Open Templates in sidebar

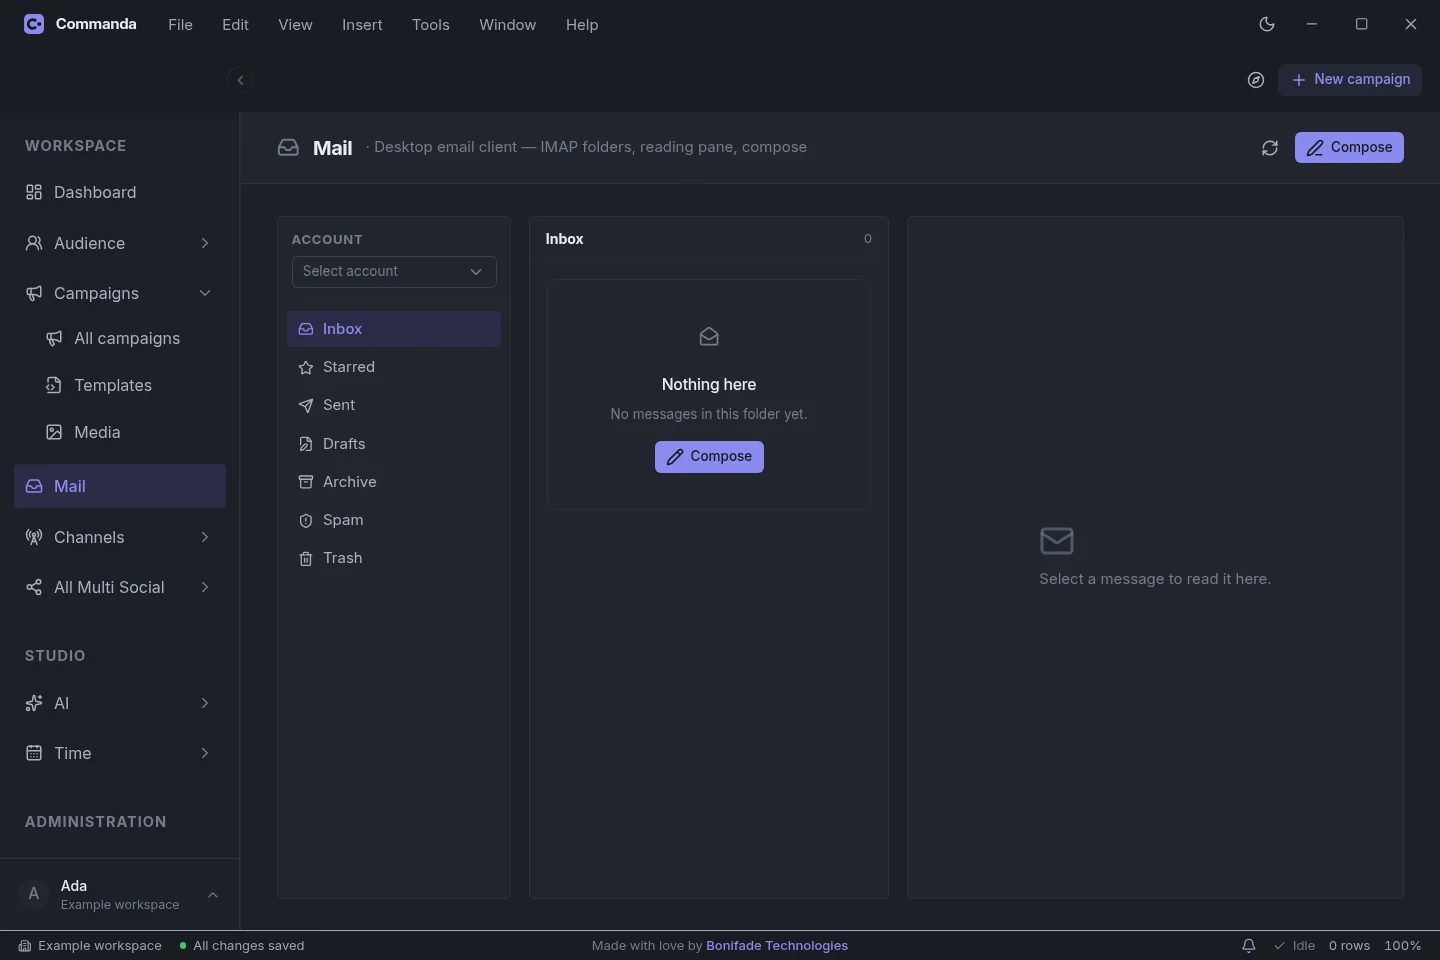[x=130, y=385]
